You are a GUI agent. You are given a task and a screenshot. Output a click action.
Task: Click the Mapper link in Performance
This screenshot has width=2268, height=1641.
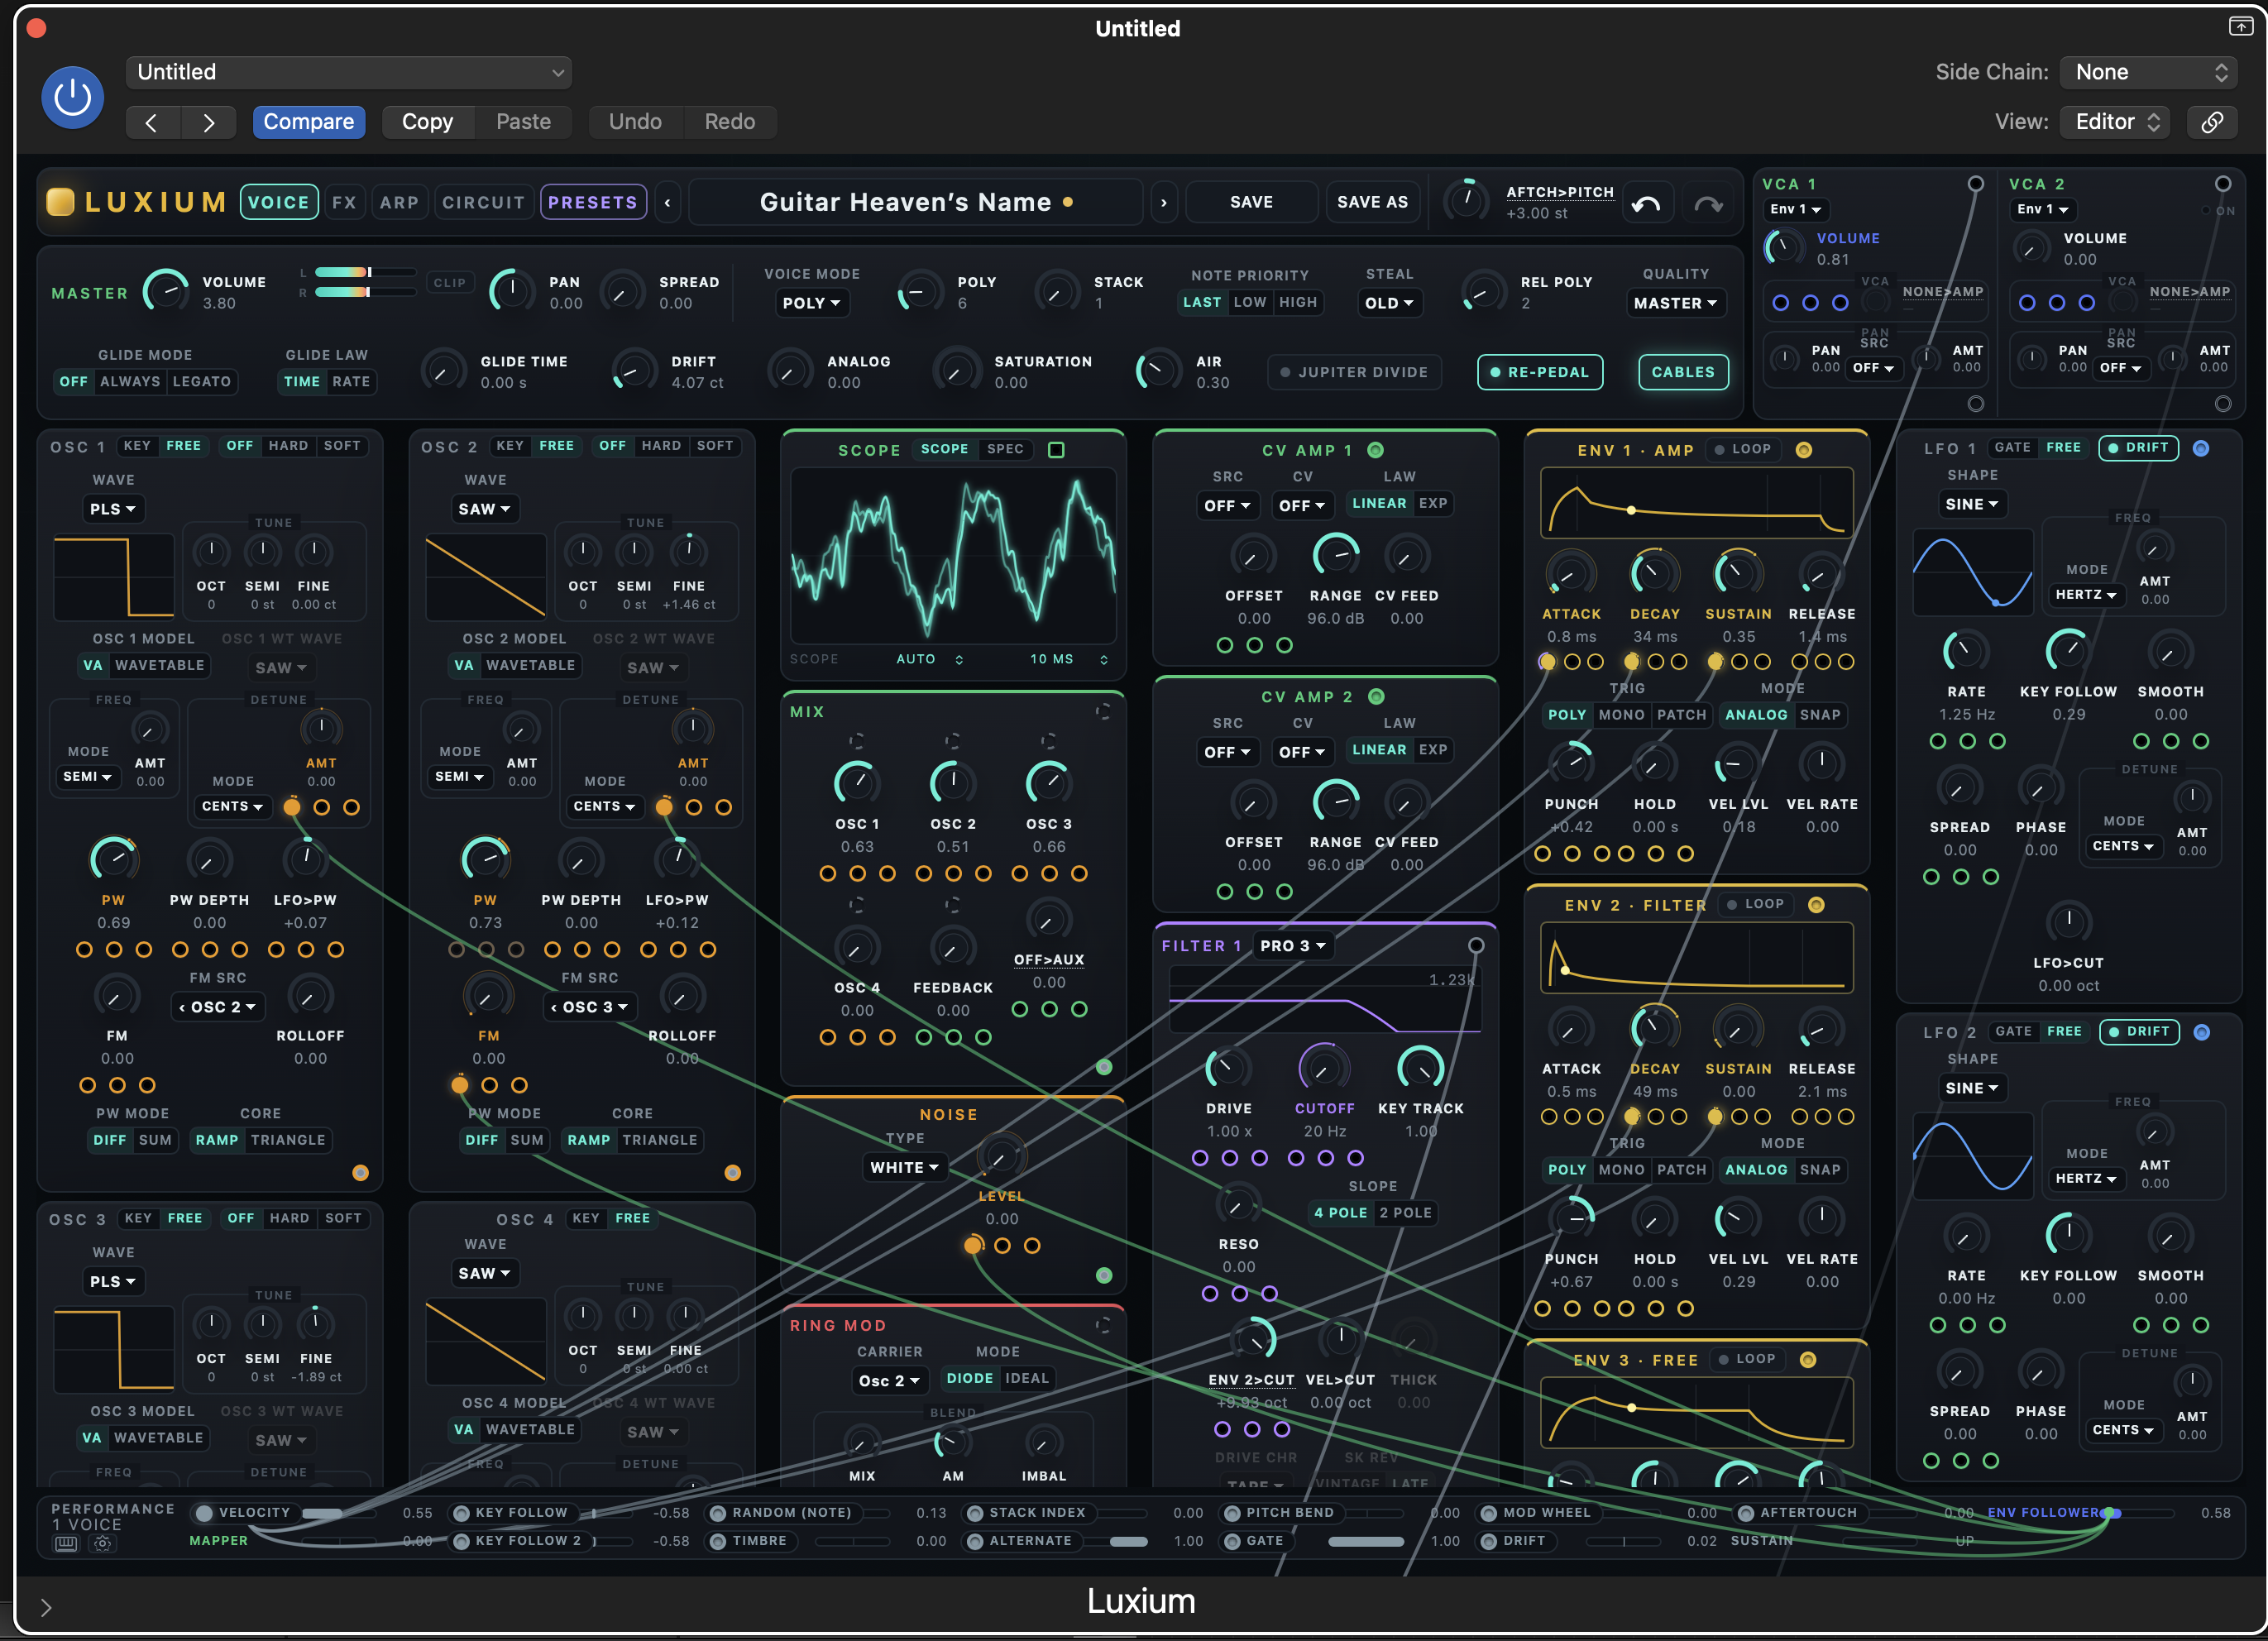[x=218, y=1541]
